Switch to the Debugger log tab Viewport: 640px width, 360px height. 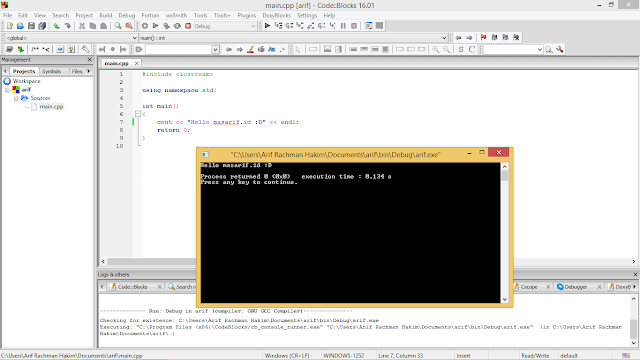(576, 287)
